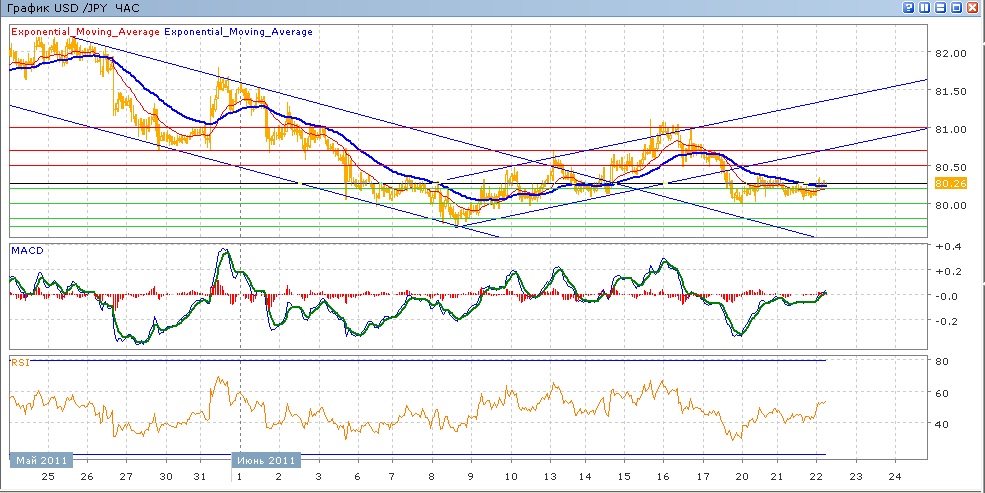985x493 pixels.
Task: Tile charts horizontally with two-row icon
Action: tap(941, 8)
